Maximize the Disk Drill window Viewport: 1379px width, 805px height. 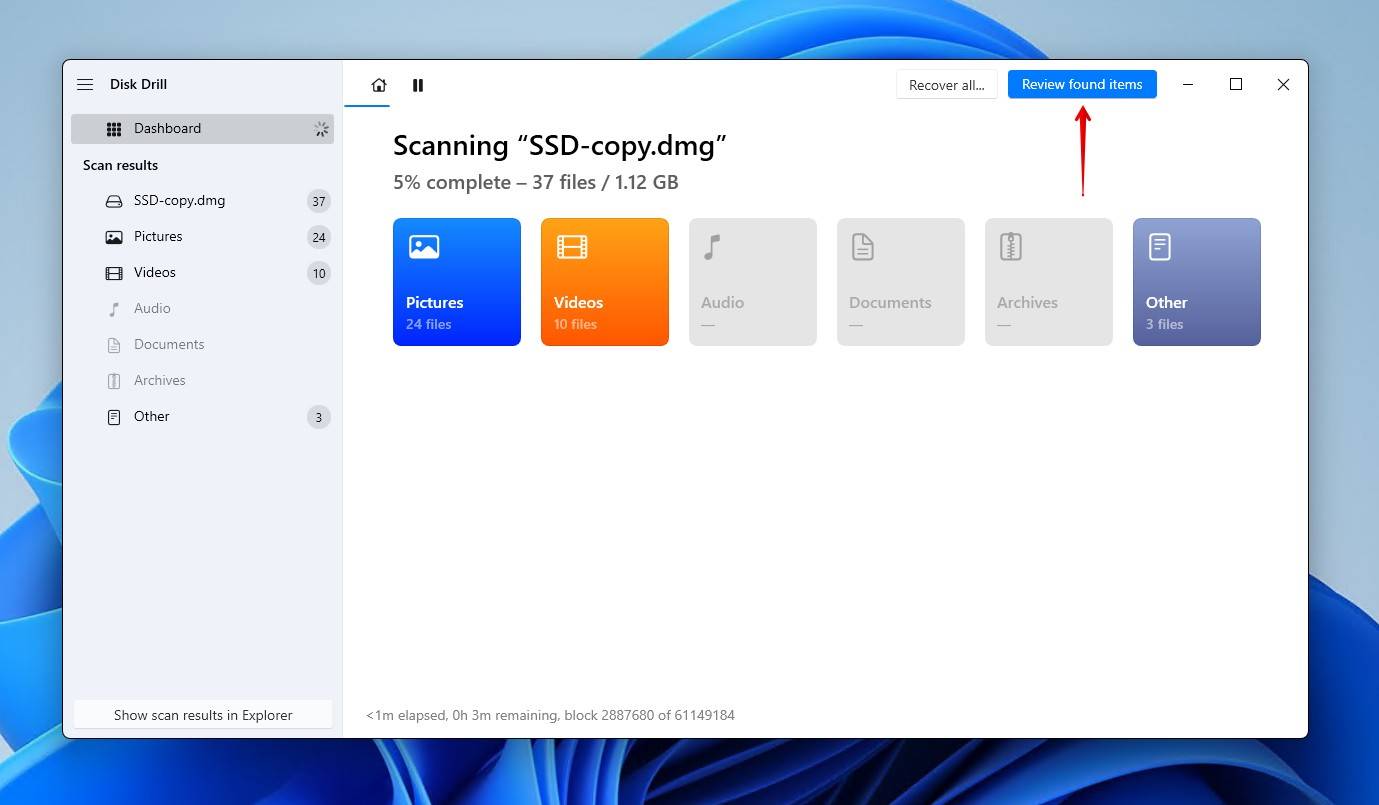click(x=1236, y=85)
